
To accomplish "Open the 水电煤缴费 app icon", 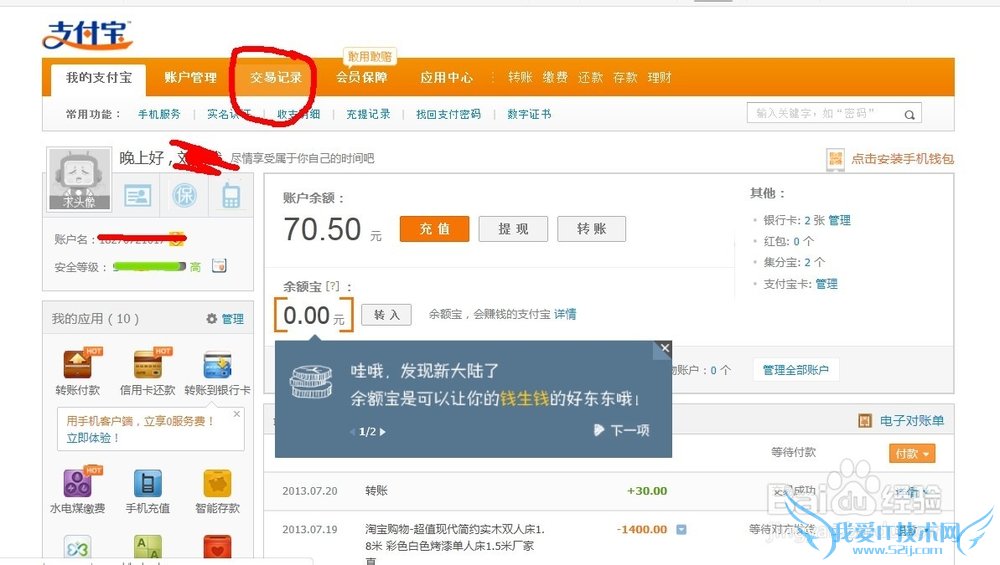I will pyautogui.click(x=78, y=483).
